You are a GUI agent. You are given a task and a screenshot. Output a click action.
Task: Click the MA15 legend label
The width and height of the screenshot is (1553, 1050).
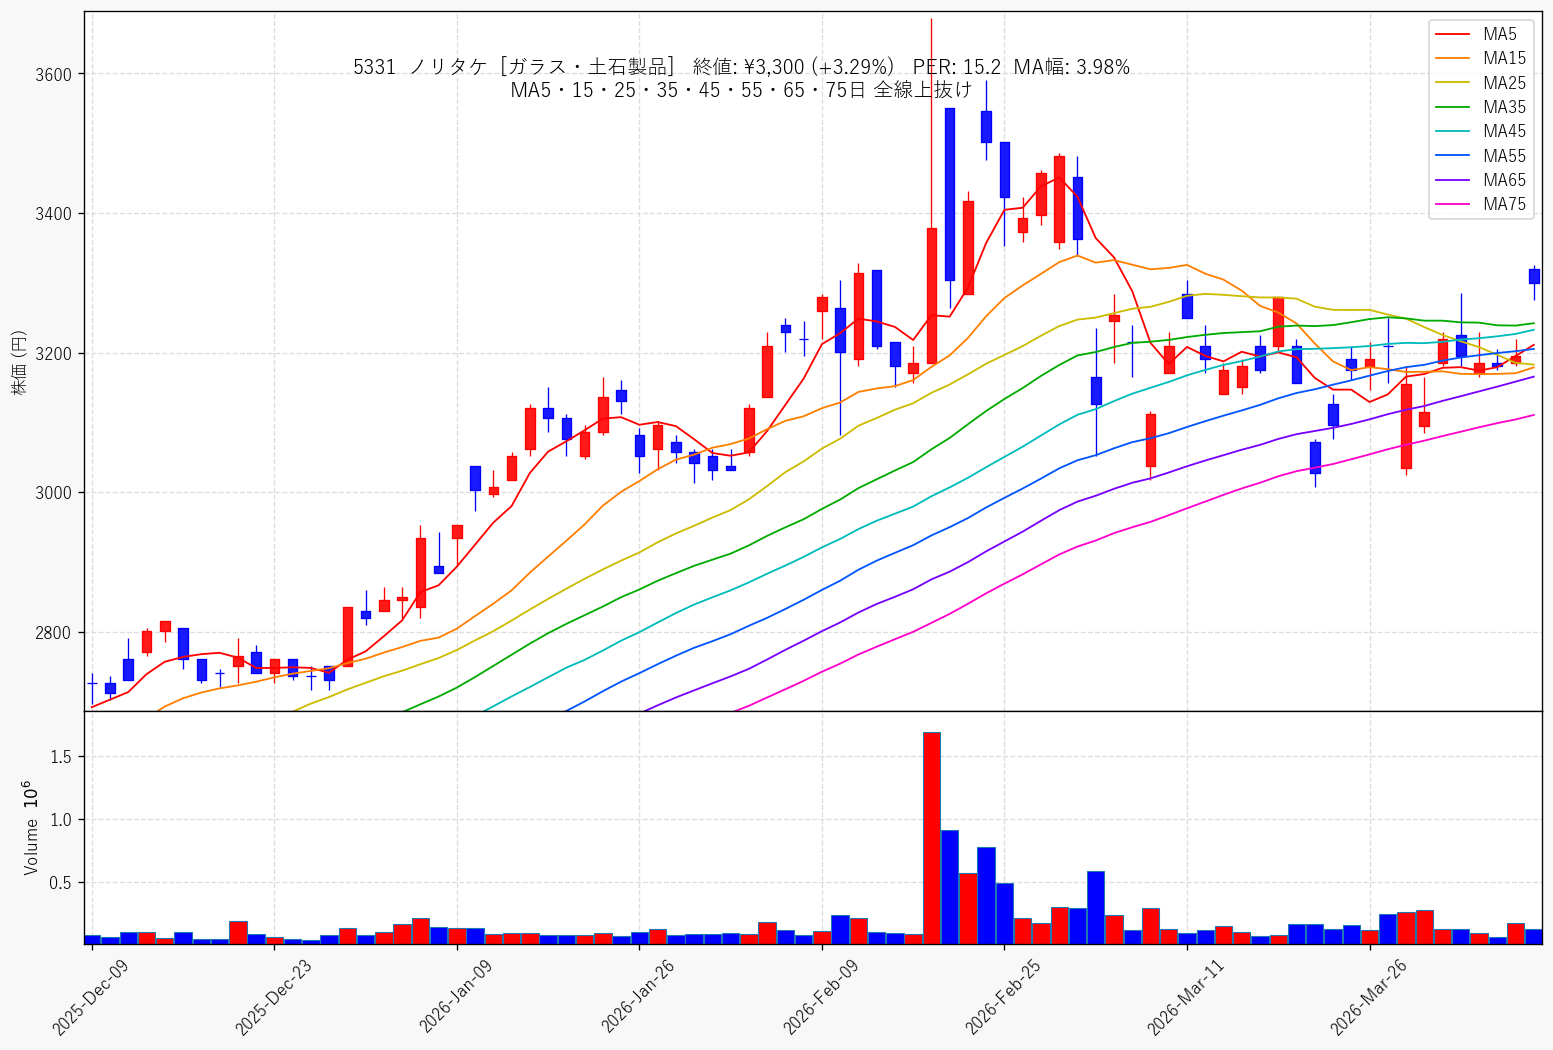[1504, 59]
